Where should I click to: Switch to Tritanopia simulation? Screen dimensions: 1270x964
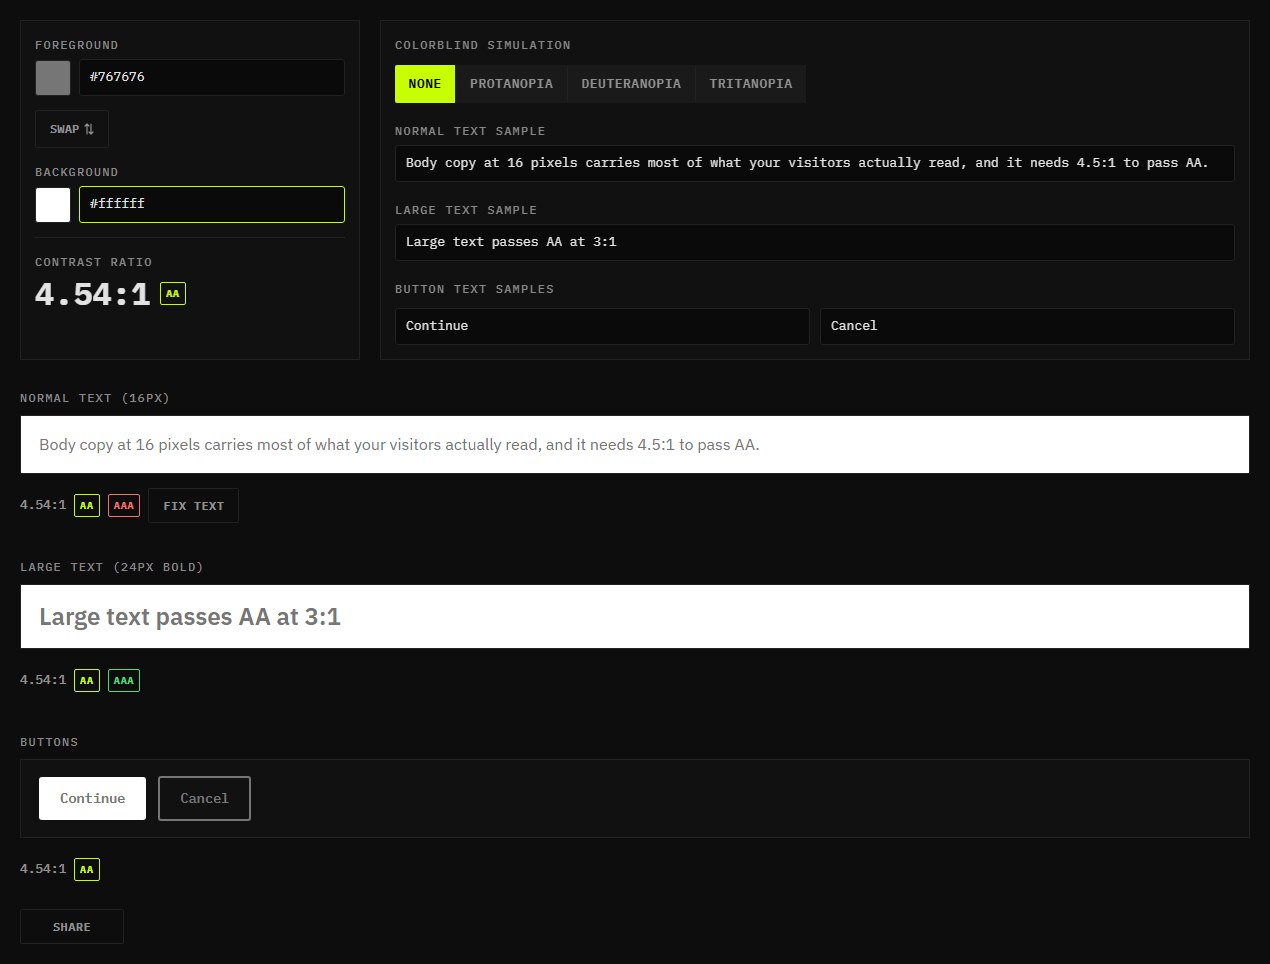tap(751, 84)
